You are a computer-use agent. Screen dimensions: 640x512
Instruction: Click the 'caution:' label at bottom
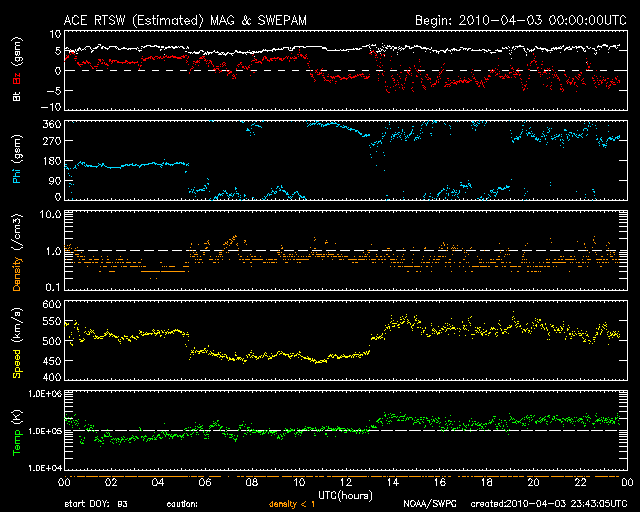(x=182, y=504)
